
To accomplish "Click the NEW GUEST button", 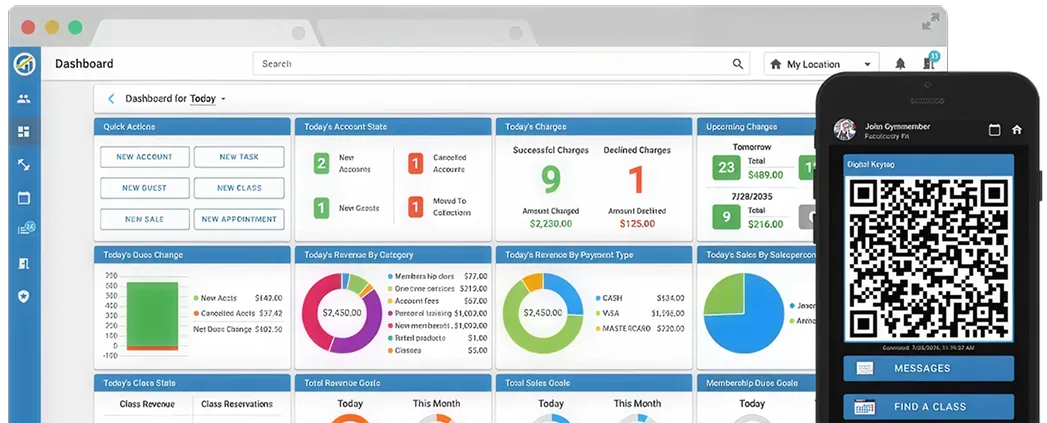I will coord(145,188).
